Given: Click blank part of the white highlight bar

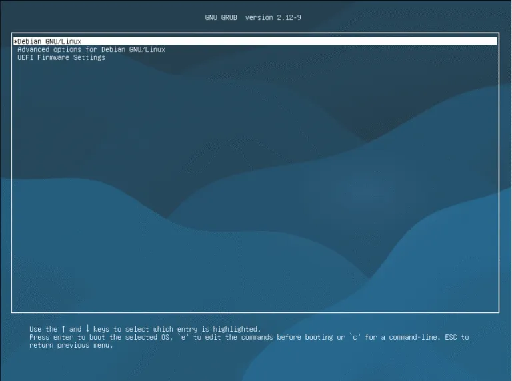Looking at the screenshot, I should (x=289, y=41).
